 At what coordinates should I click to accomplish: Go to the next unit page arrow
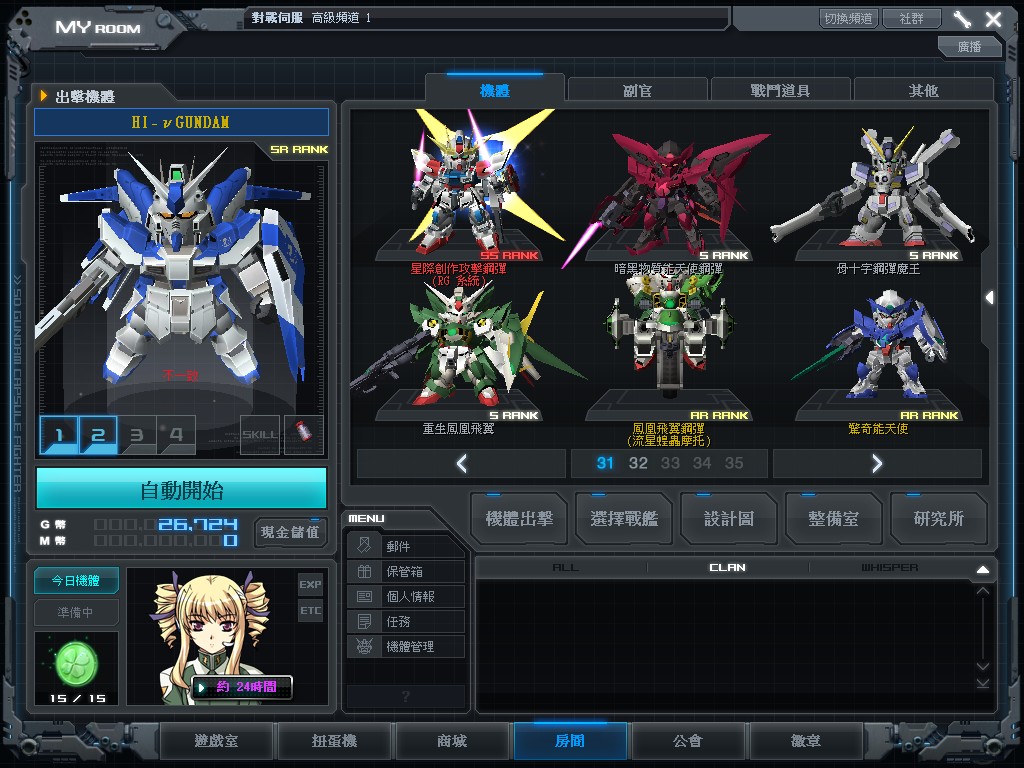(876, 463)
